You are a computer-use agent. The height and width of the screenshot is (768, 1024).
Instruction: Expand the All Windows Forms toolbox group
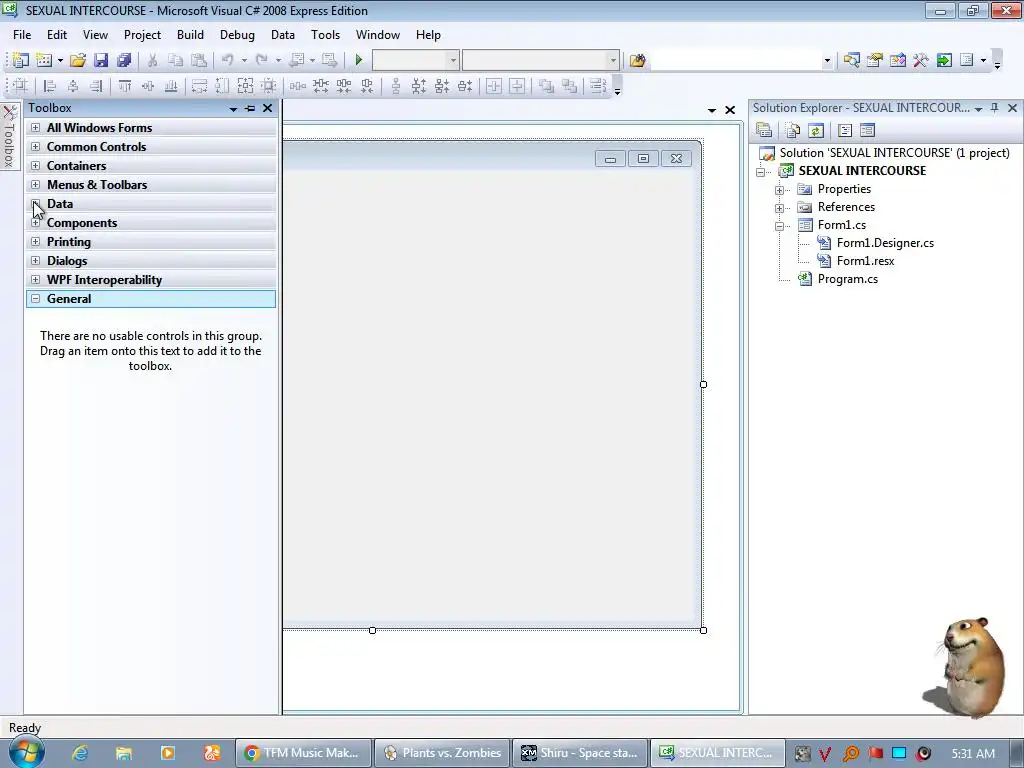(35, 127)
